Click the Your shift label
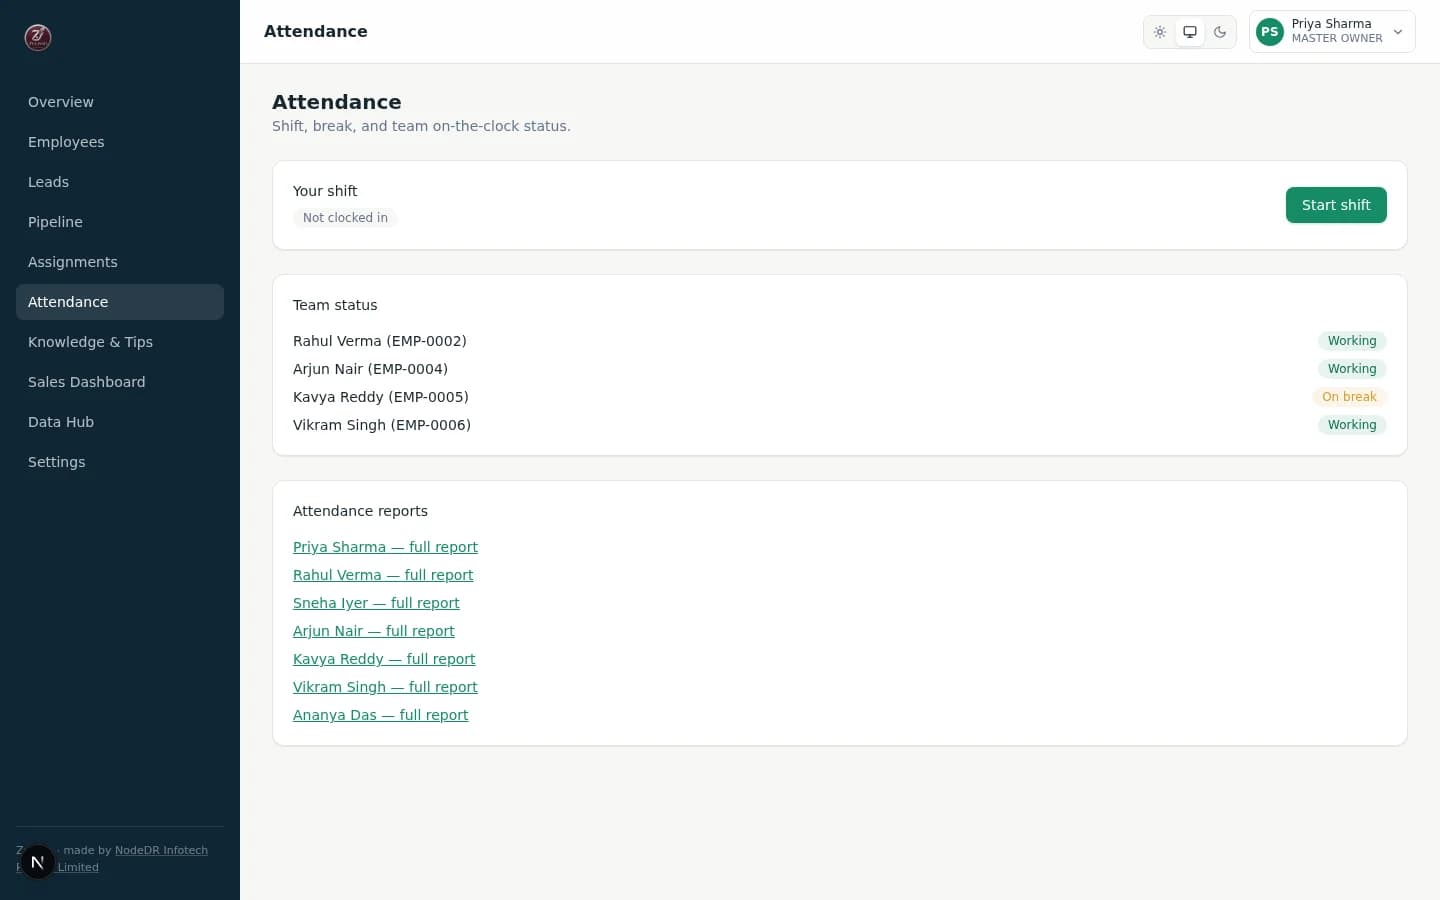 (325, 191)
